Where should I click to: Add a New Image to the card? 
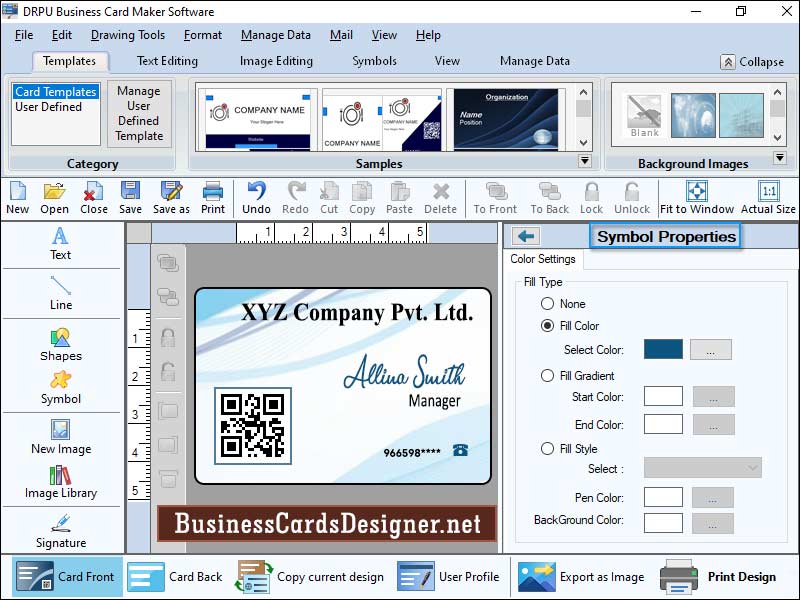(60, 441)
